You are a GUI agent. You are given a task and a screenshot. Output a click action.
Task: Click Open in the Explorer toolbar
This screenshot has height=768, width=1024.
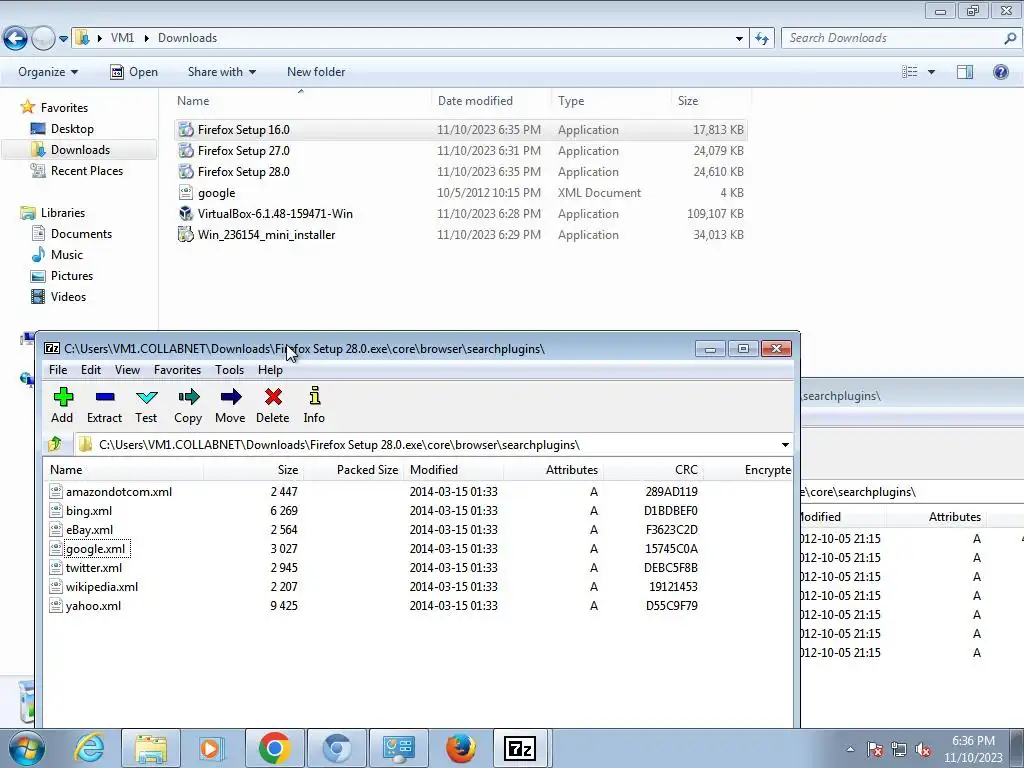[x=134, y=72]
